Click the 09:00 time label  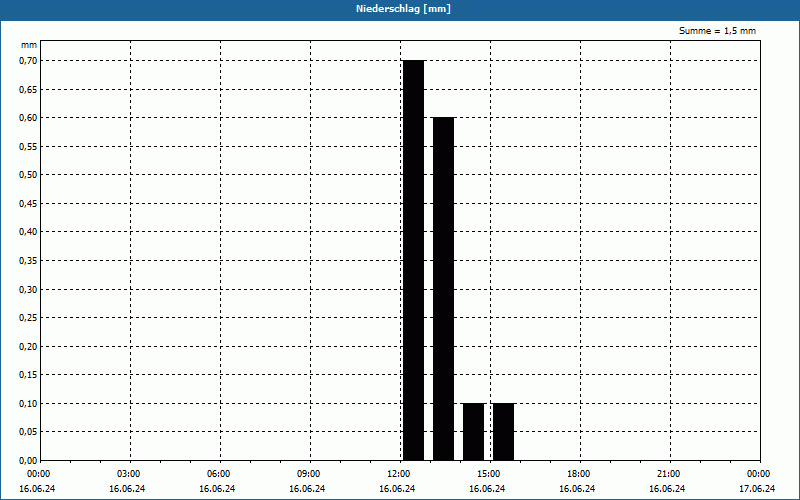[309, 474]
